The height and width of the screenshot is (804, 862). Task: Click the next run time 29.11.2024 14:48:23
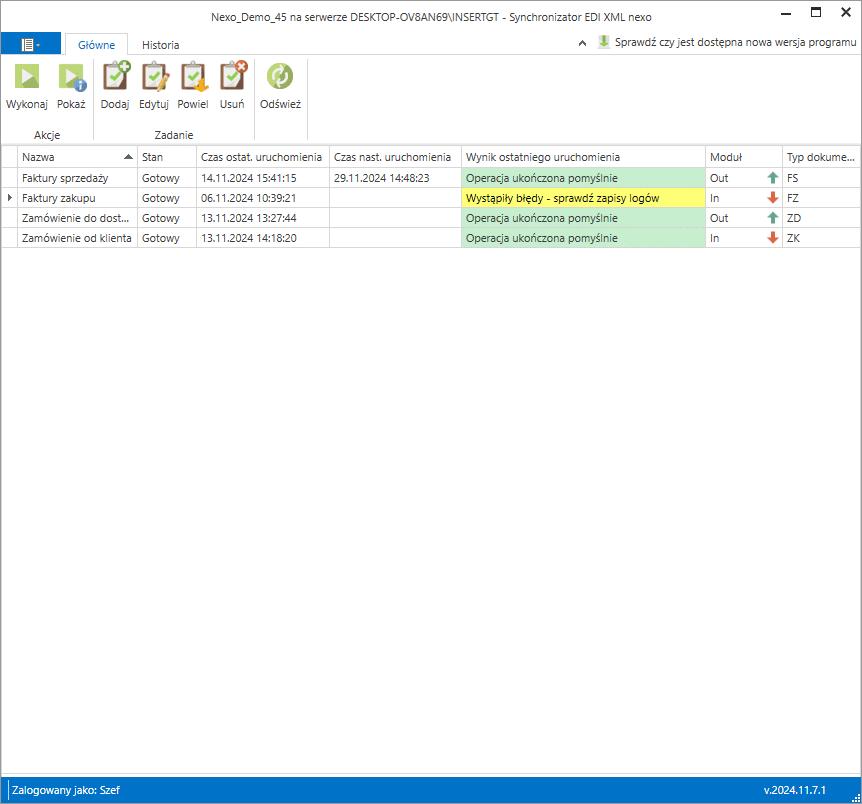point(382,178)
